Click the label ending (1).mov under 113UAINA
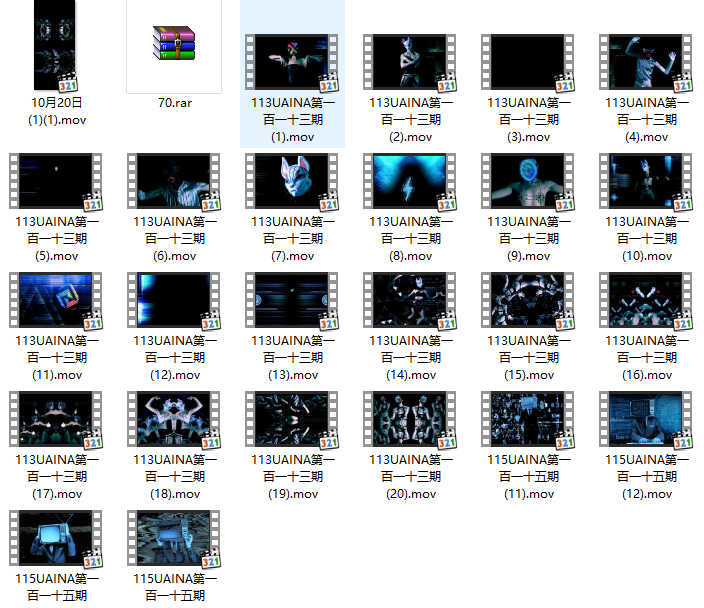 [293, 120]
